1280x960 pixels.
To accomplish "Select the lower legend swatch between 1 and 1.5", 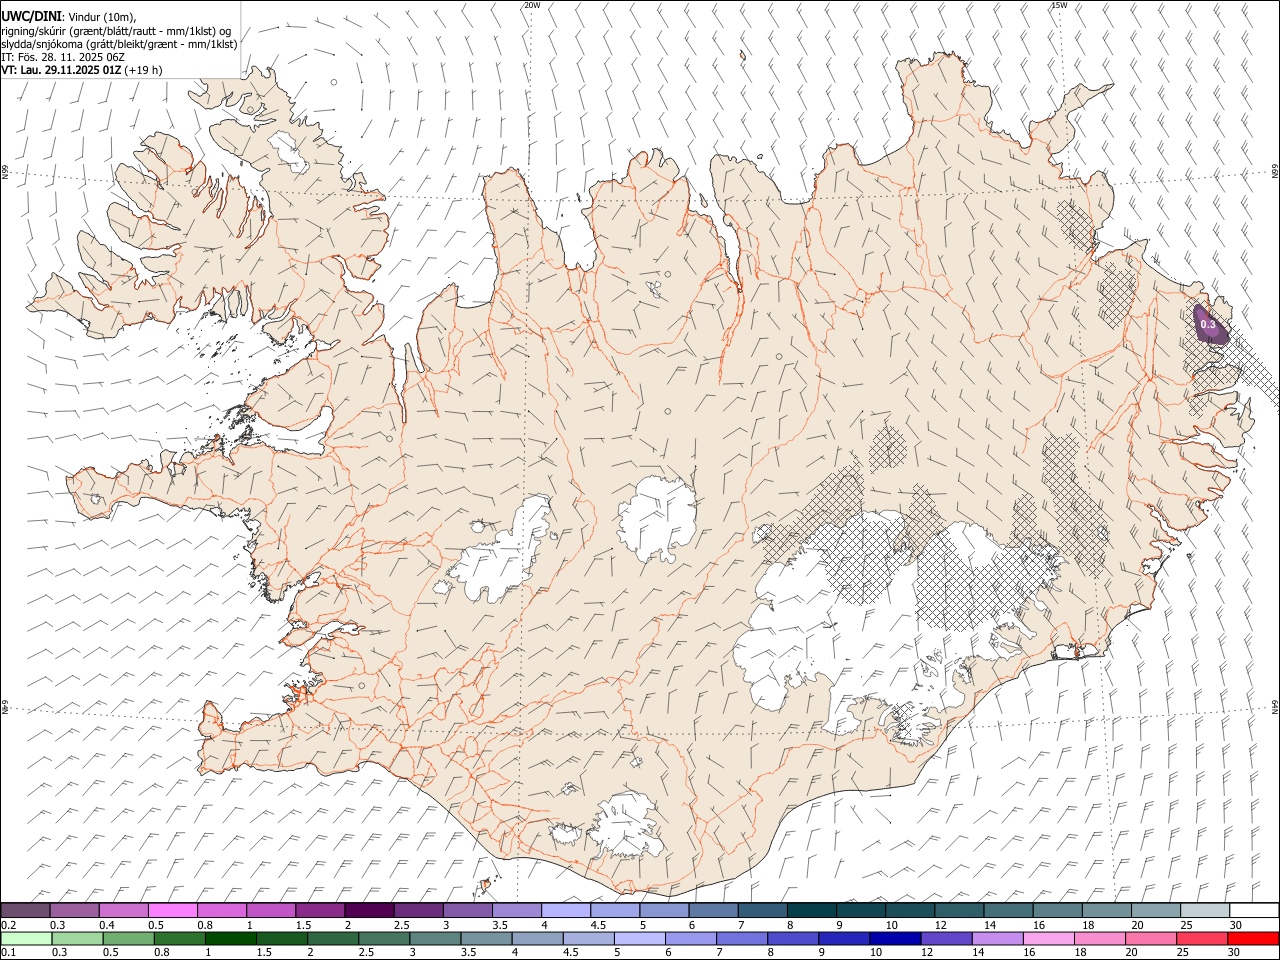I will 232,938.
